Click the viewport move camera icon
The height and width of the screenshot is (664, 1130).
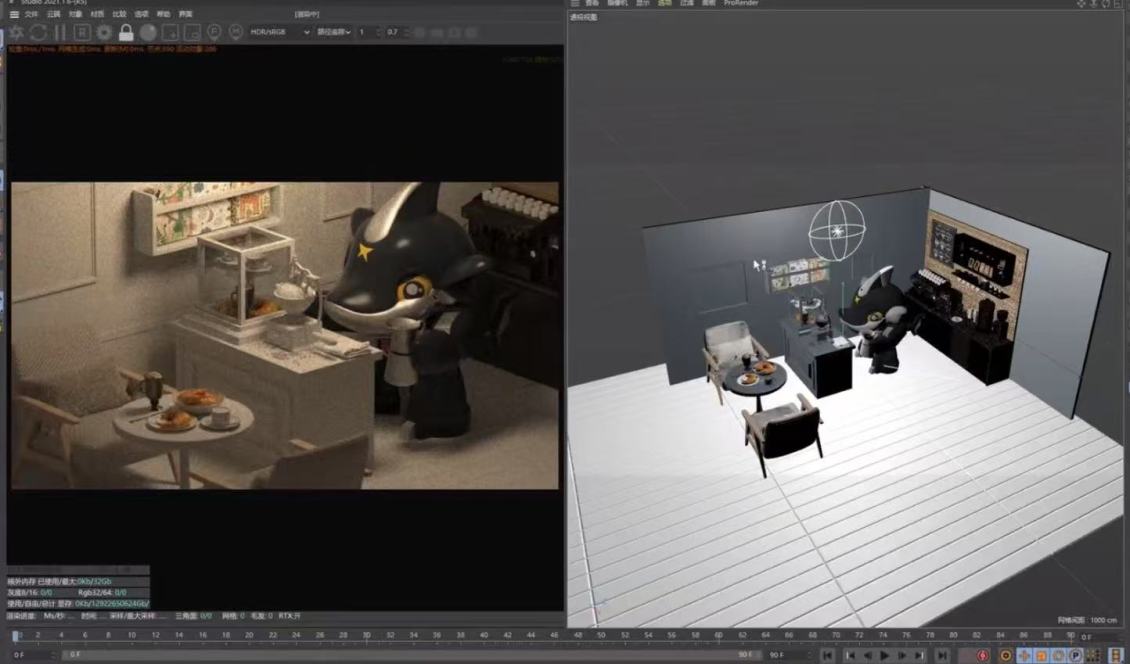(1081, 4)
